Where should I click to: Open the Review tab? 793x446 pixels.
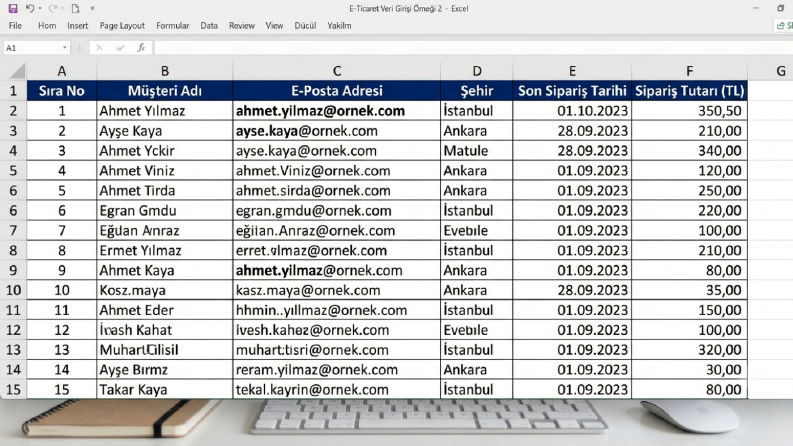point(242,25)
